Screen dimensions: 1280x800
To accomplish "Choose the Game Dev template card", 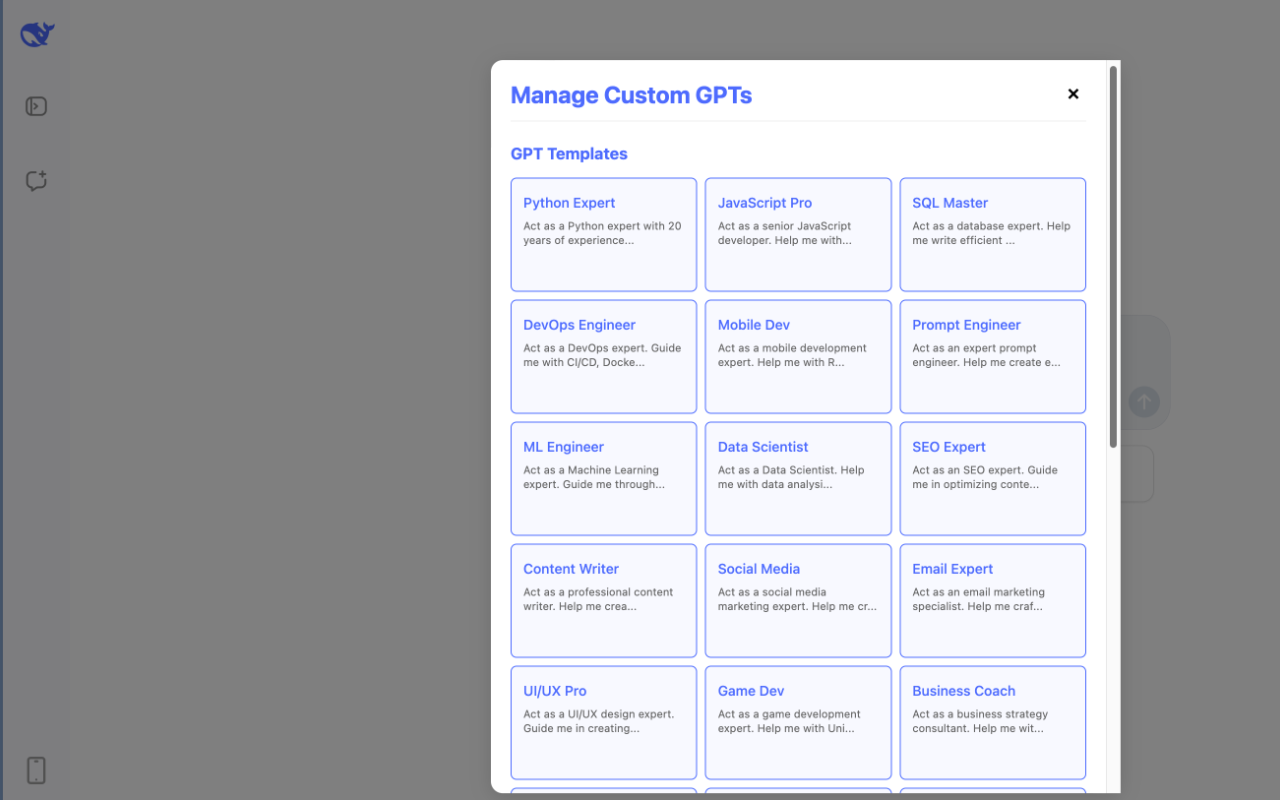I will click(797, 722).
